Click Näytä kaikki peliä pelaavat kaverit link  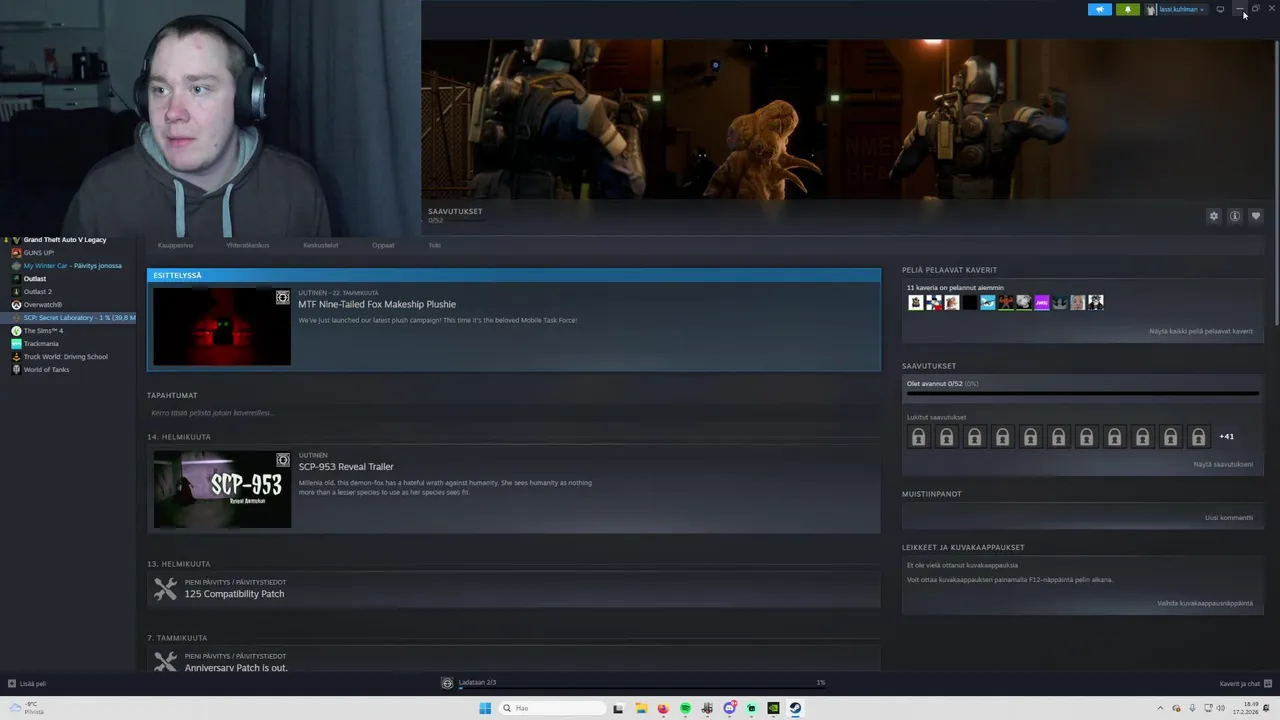pos(1200,331)
